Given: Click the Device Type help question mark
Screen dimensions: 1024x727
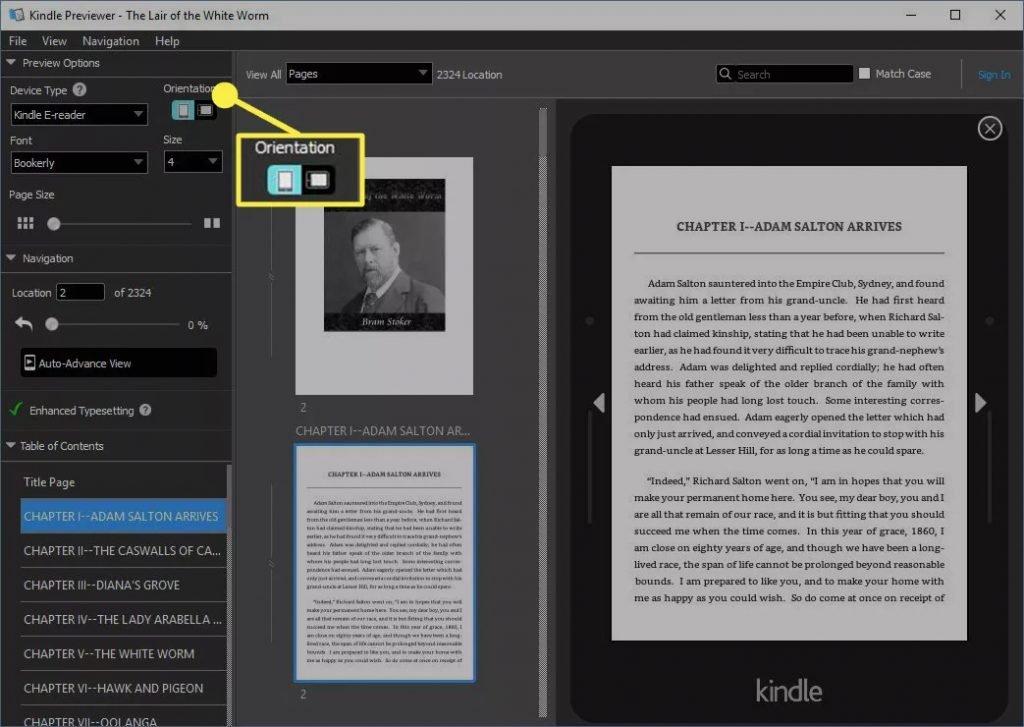Looking at the screenshot, I should pyautogui.click(x=80, y=89).
